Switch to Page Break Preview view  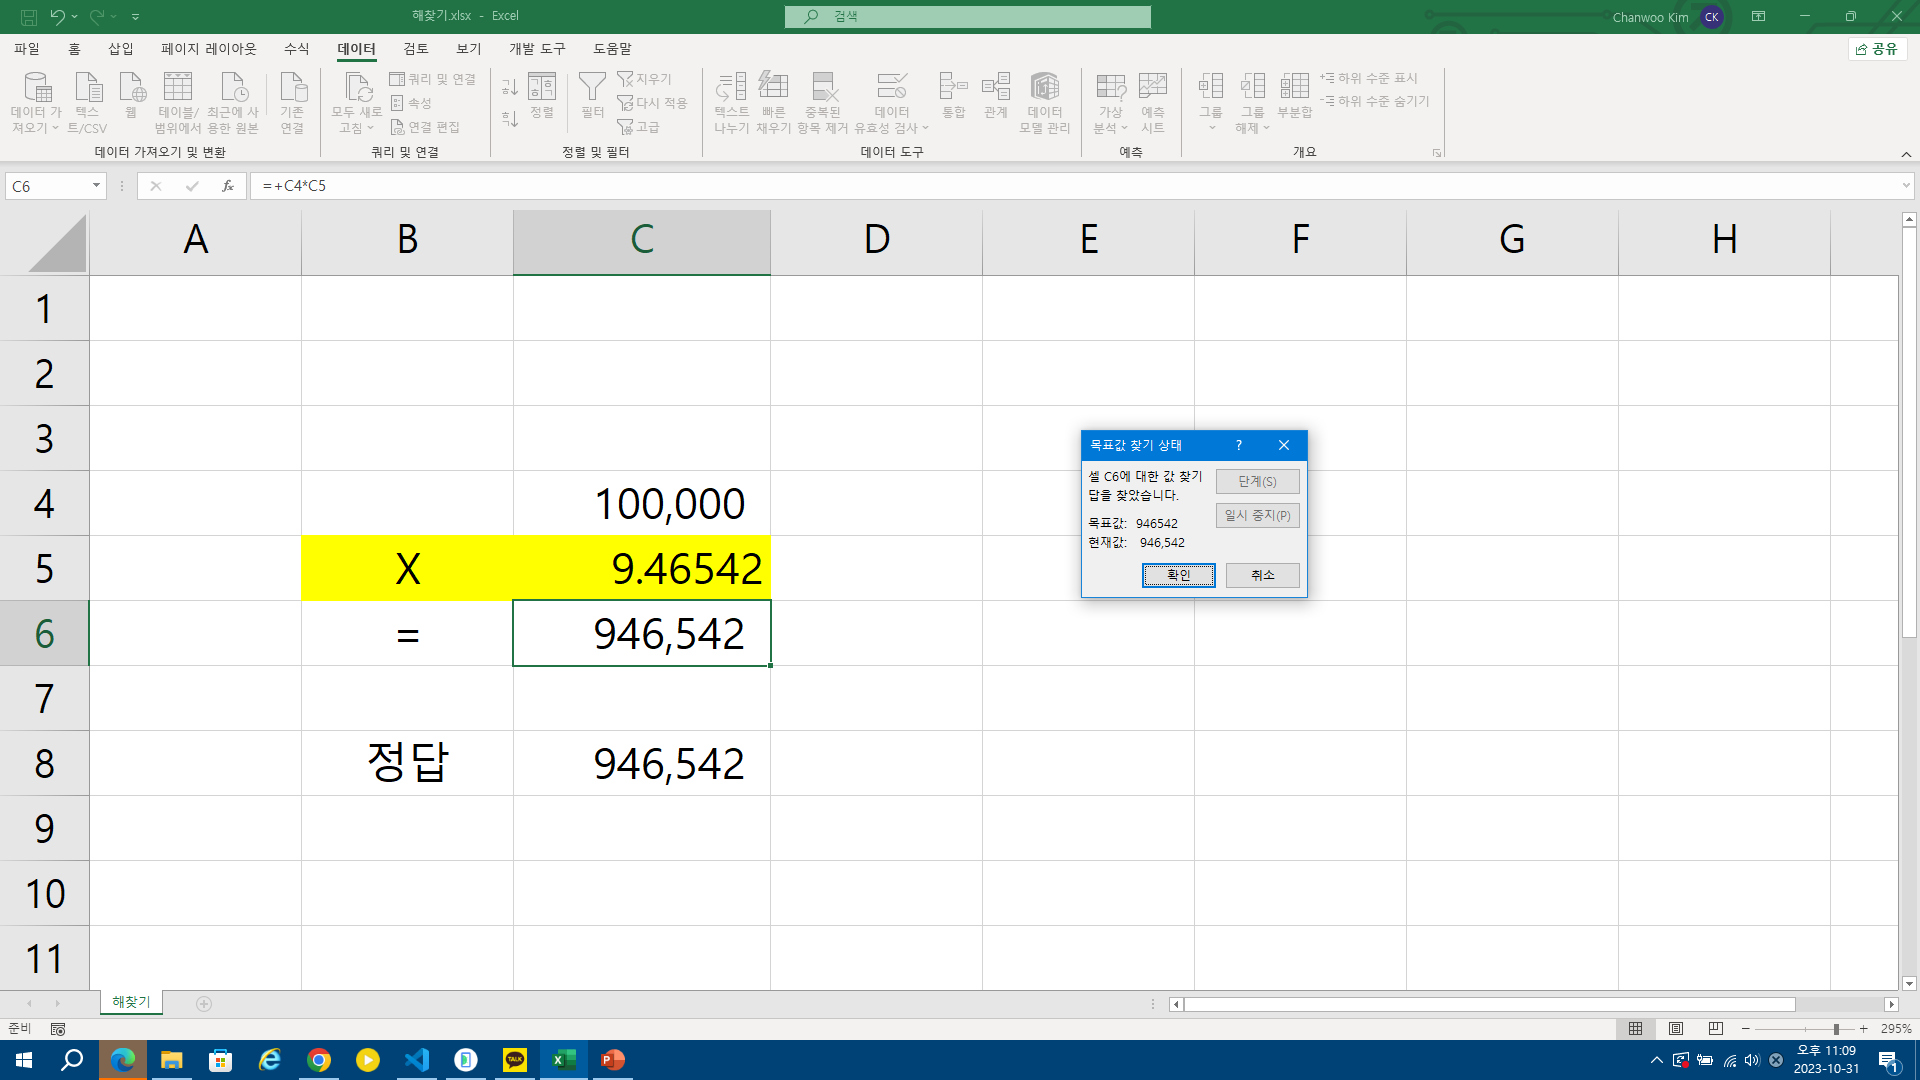click(1716, 1029)
